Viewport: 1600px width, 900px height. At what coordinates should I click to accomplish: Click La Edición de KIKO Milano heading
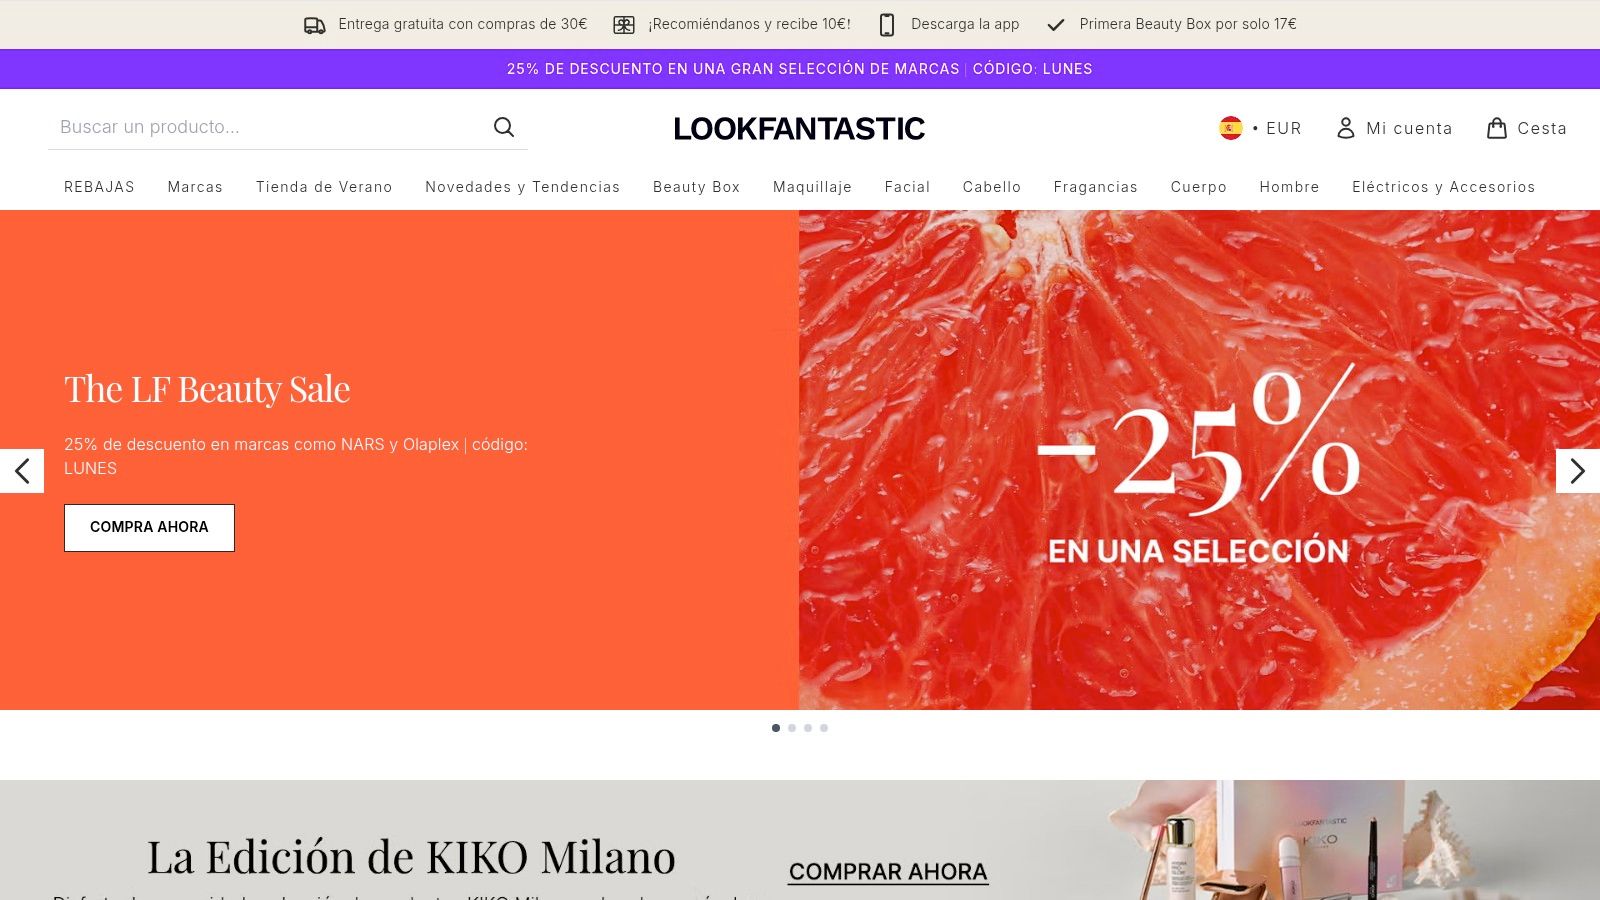pos(411,857)
